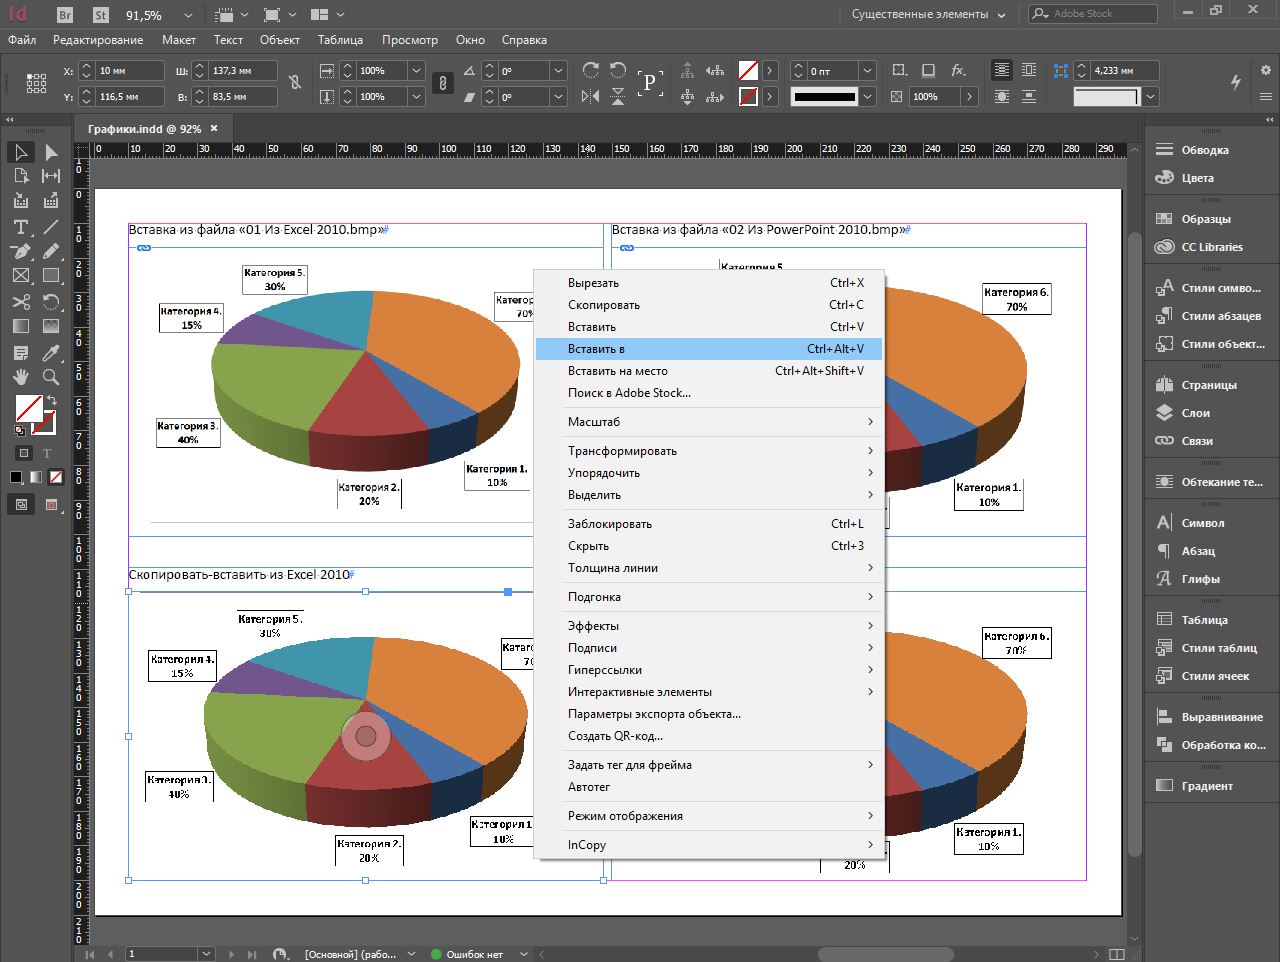Select the Direct Selection tool

[51, 152]
